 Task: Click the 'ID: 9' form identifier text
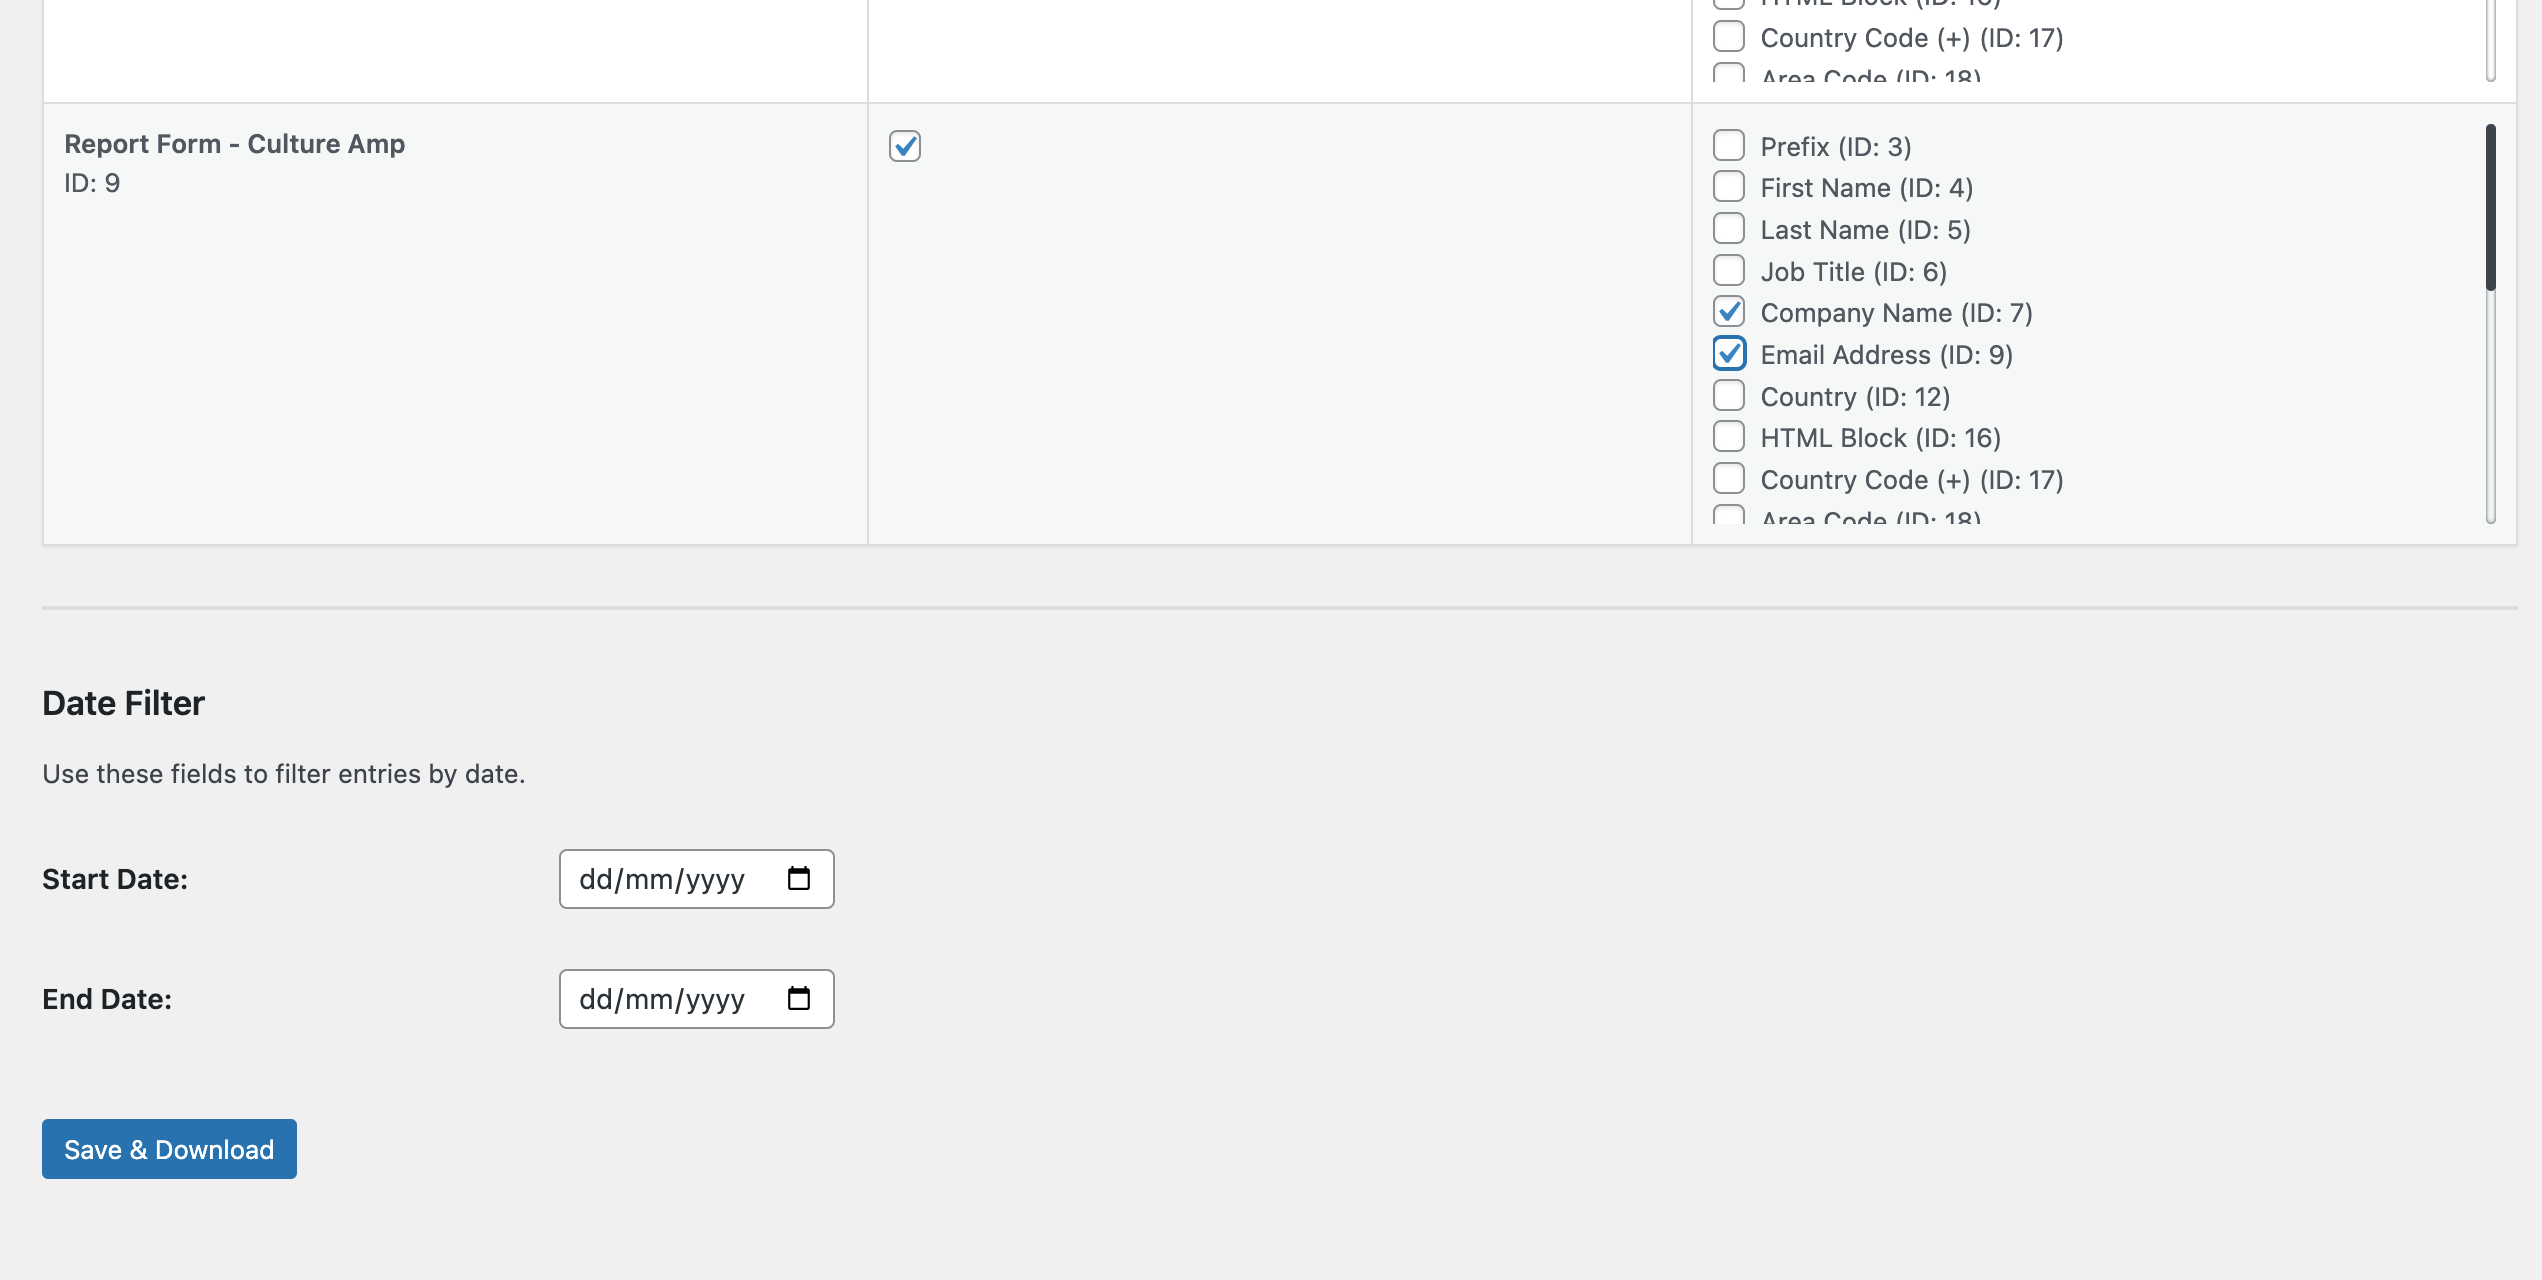[x=92, y=183]
